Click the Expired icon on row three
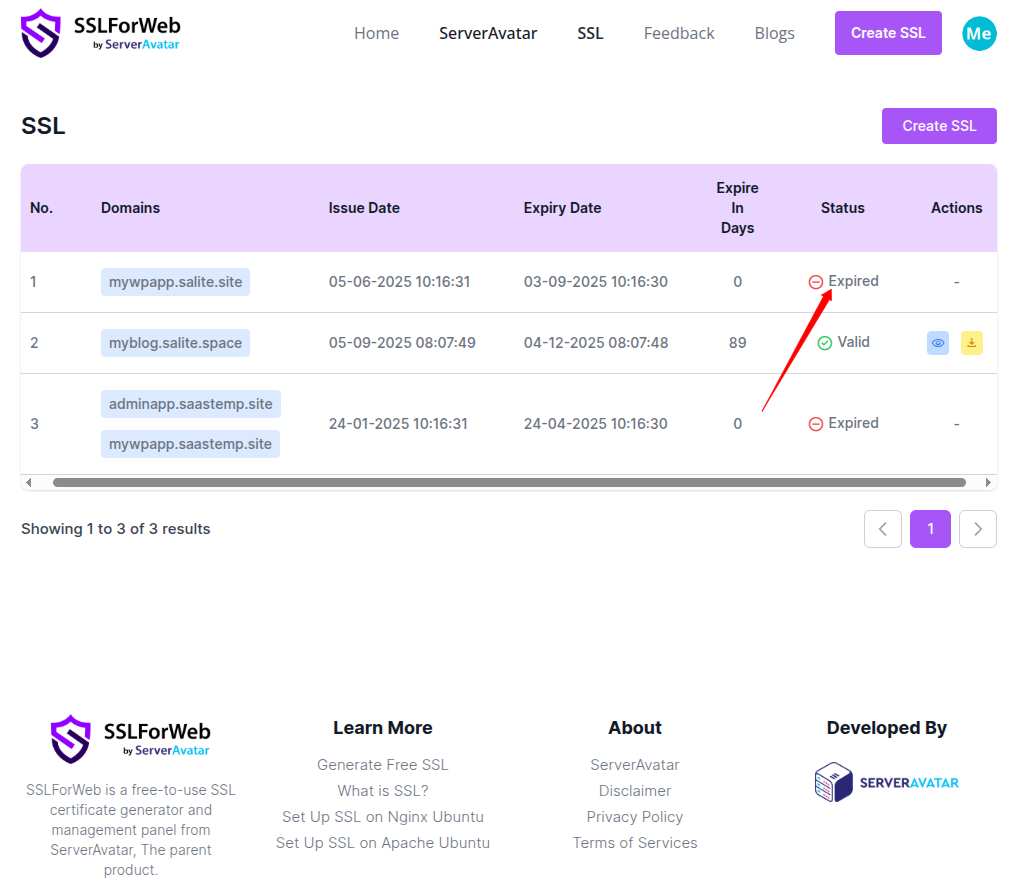Viewport: 1028px width, 888px height. pos(814,422)
